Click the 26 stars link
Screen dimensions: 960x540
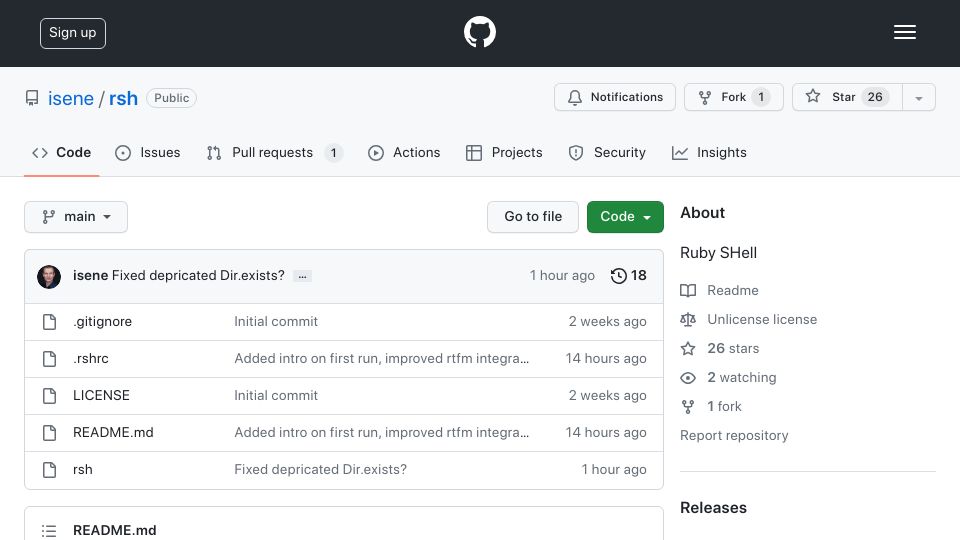(733, 348)
